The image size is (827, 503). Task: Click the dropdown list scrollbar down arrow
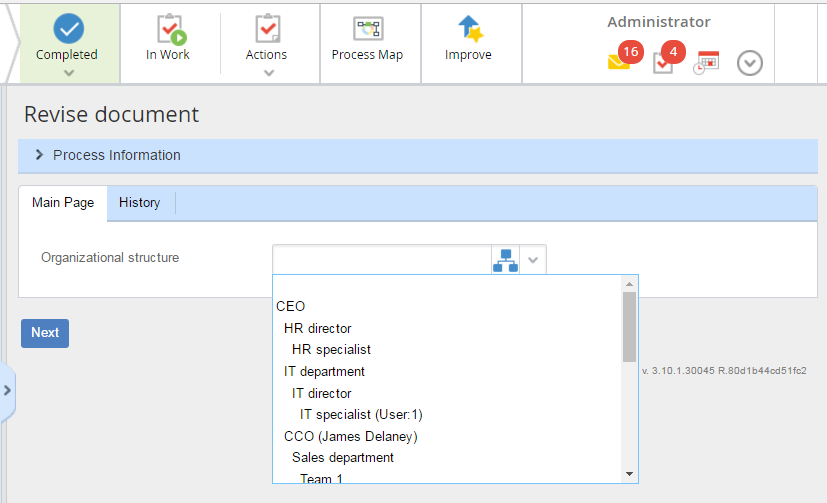click(629, 474)
